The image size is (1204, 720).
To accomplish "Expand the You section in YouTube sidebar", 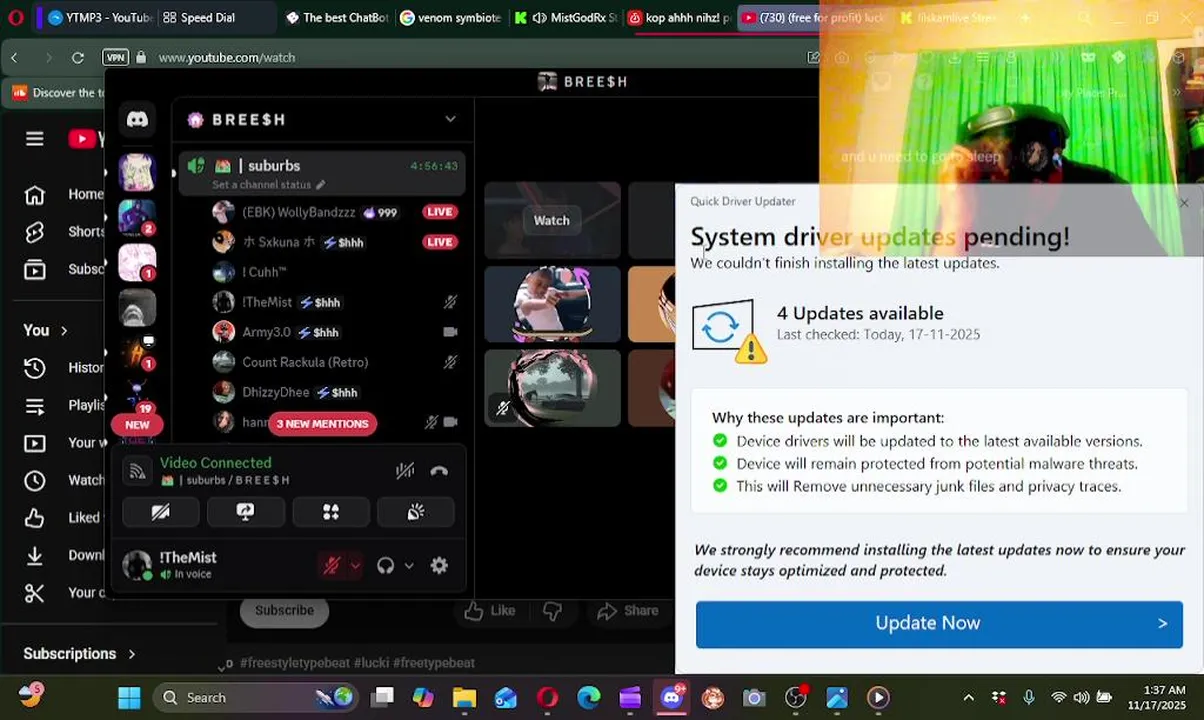I will 46,330.
